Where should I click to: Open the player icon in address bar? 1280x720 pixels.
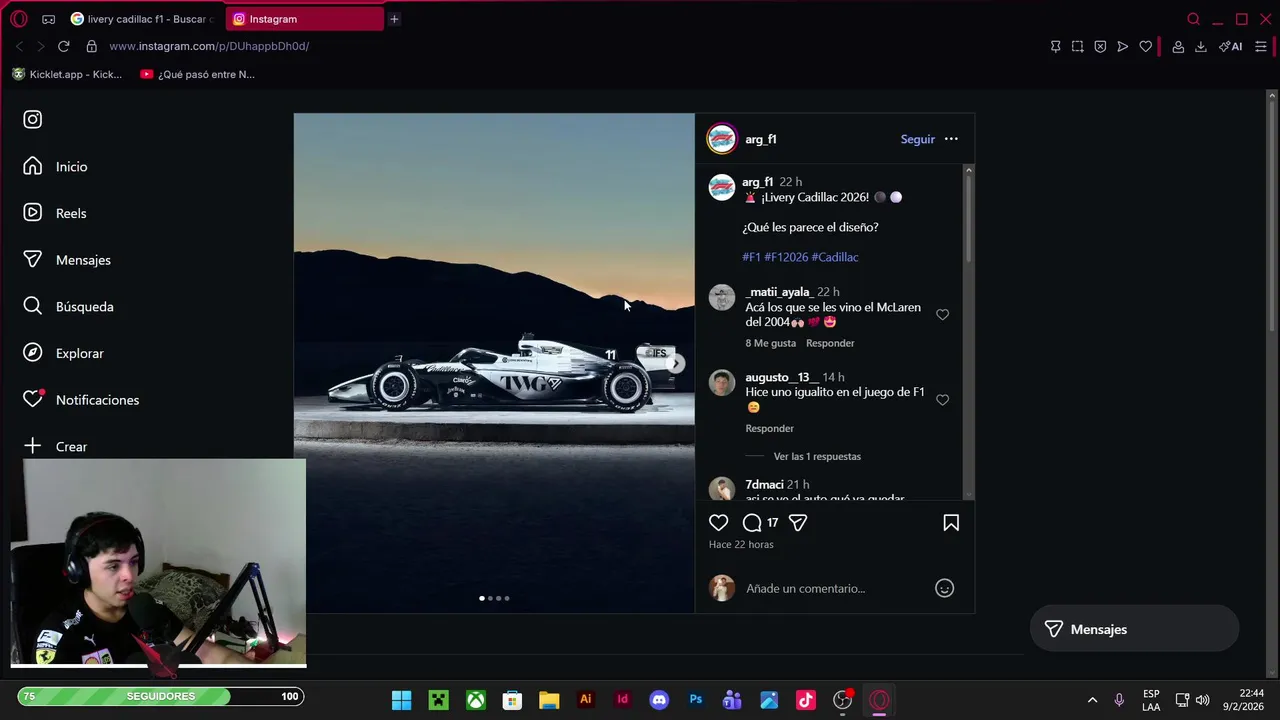(1122, 46)
